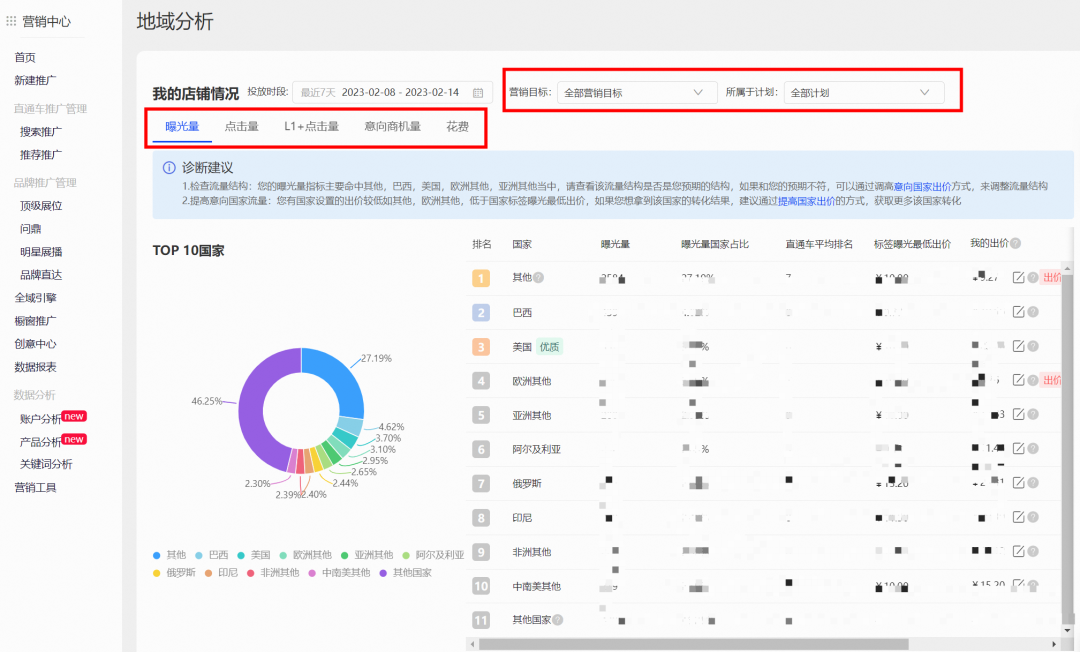Click the date range input field

(392, 92)
